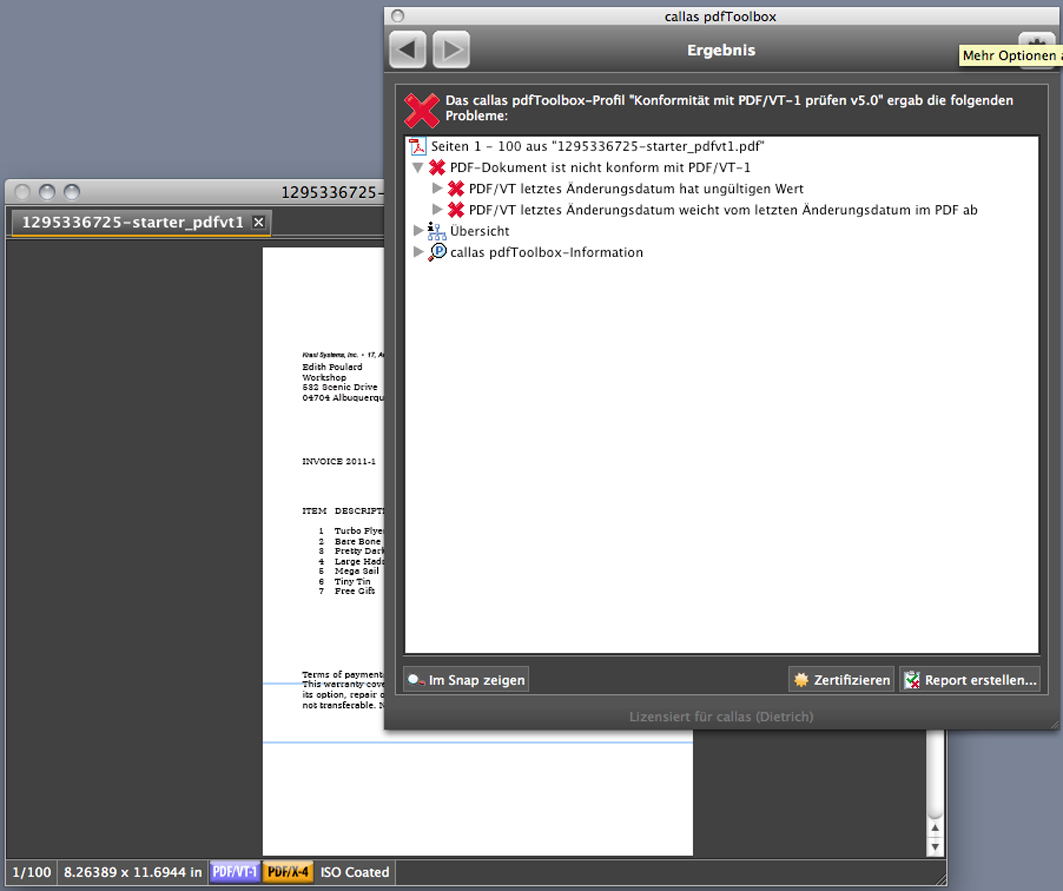Open the gear options menu

[x=1036, y=40]
